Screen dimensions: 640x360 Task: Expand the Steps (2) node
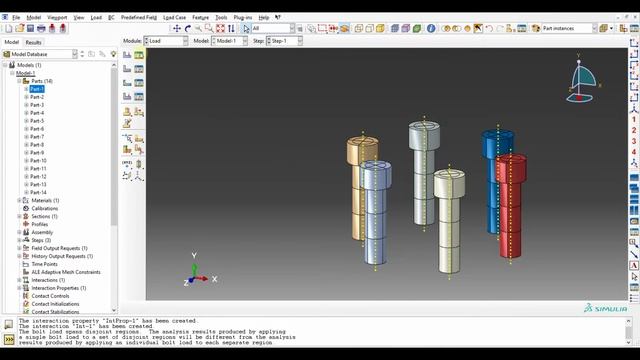click(x=19, y=240)
